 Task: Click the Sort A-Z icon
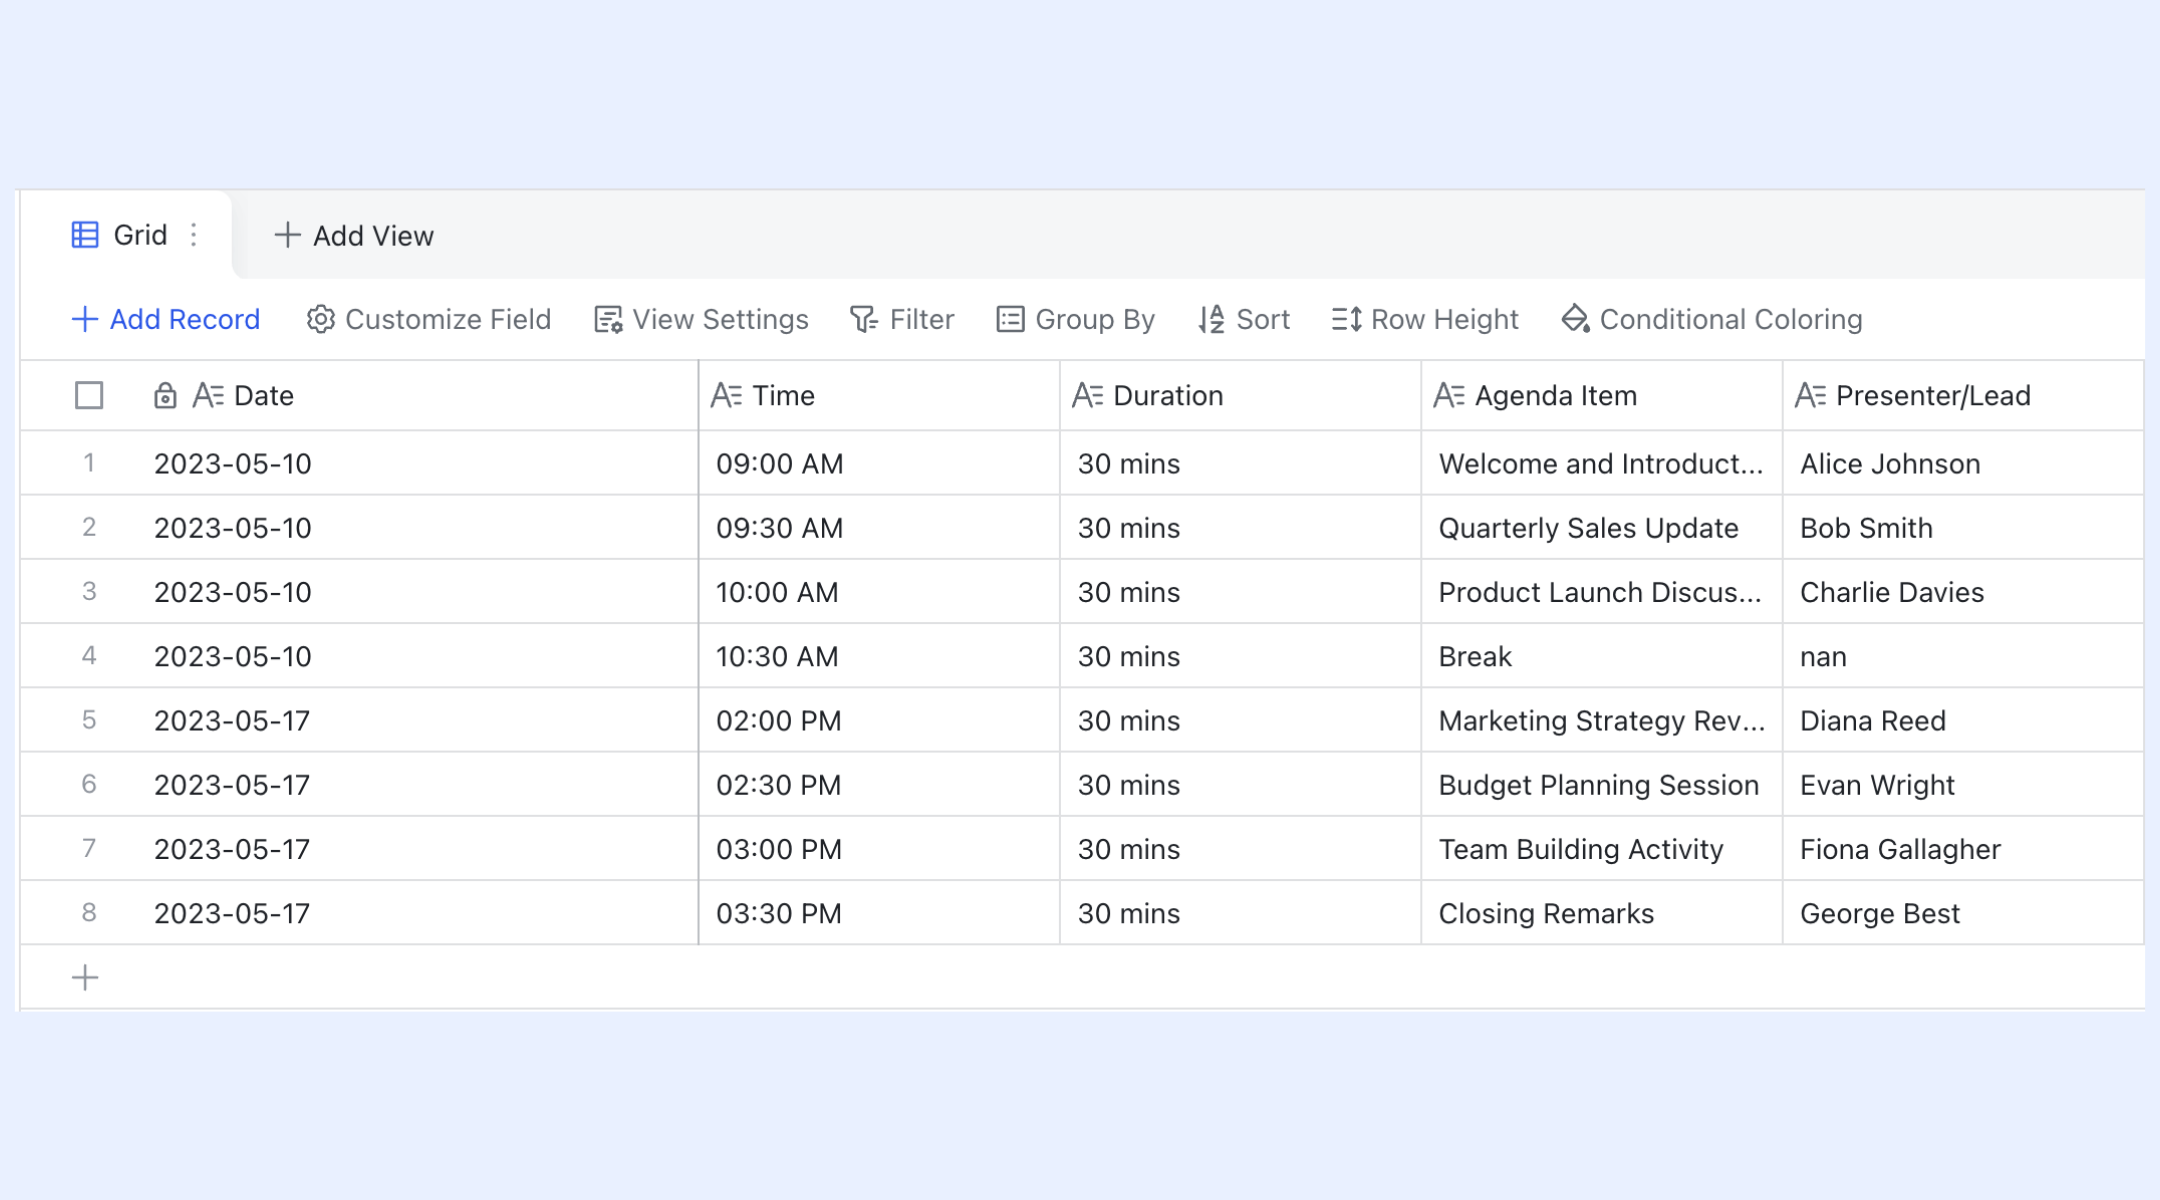coord(1211,319)
